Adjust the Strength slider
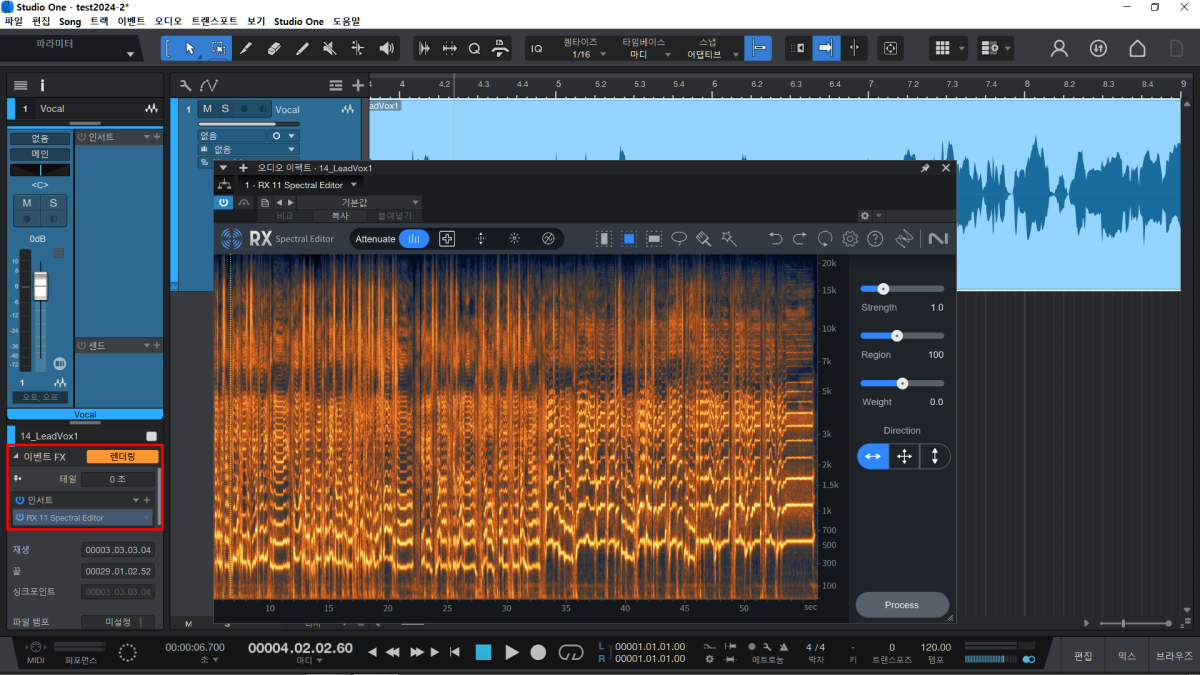1200x675 pixels. [x=902, y=288]
